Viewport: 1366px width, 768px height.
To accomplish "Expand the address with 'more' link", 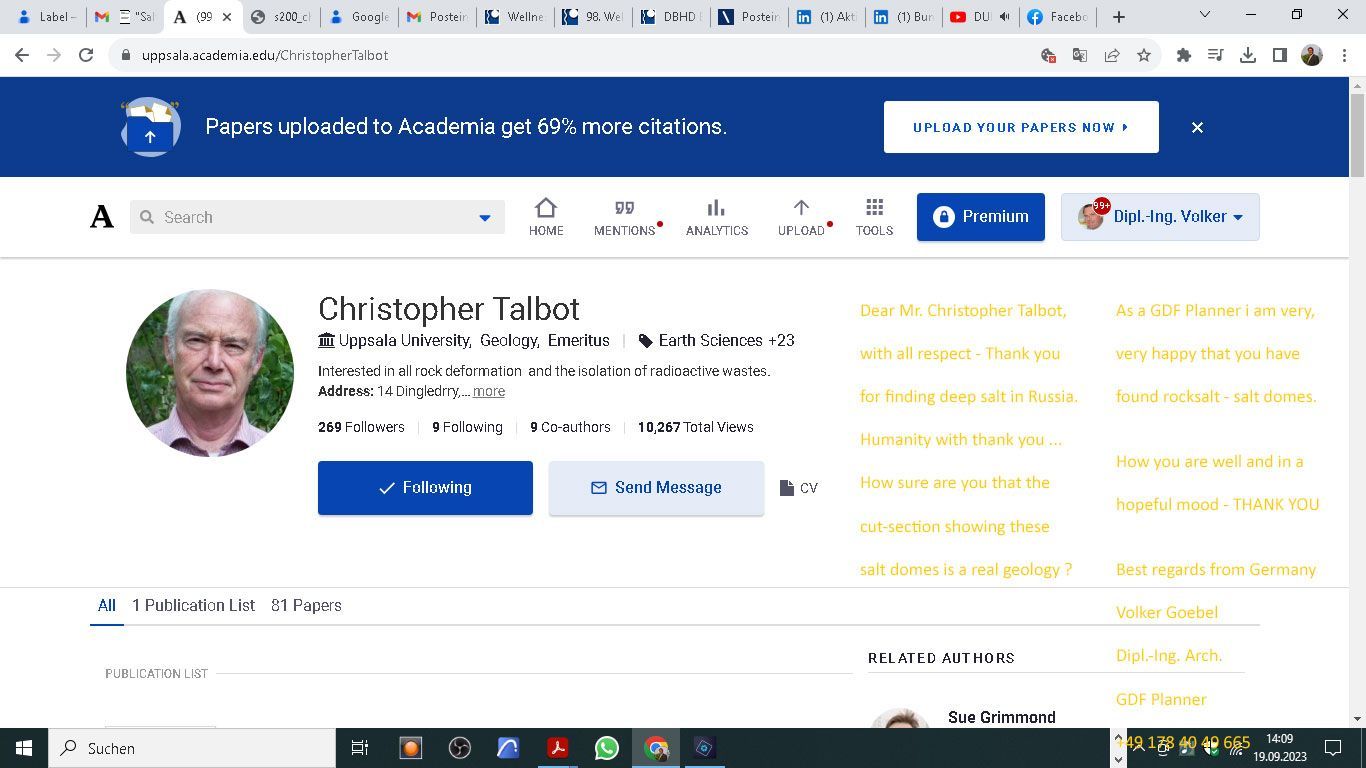I will pos(489,392).
